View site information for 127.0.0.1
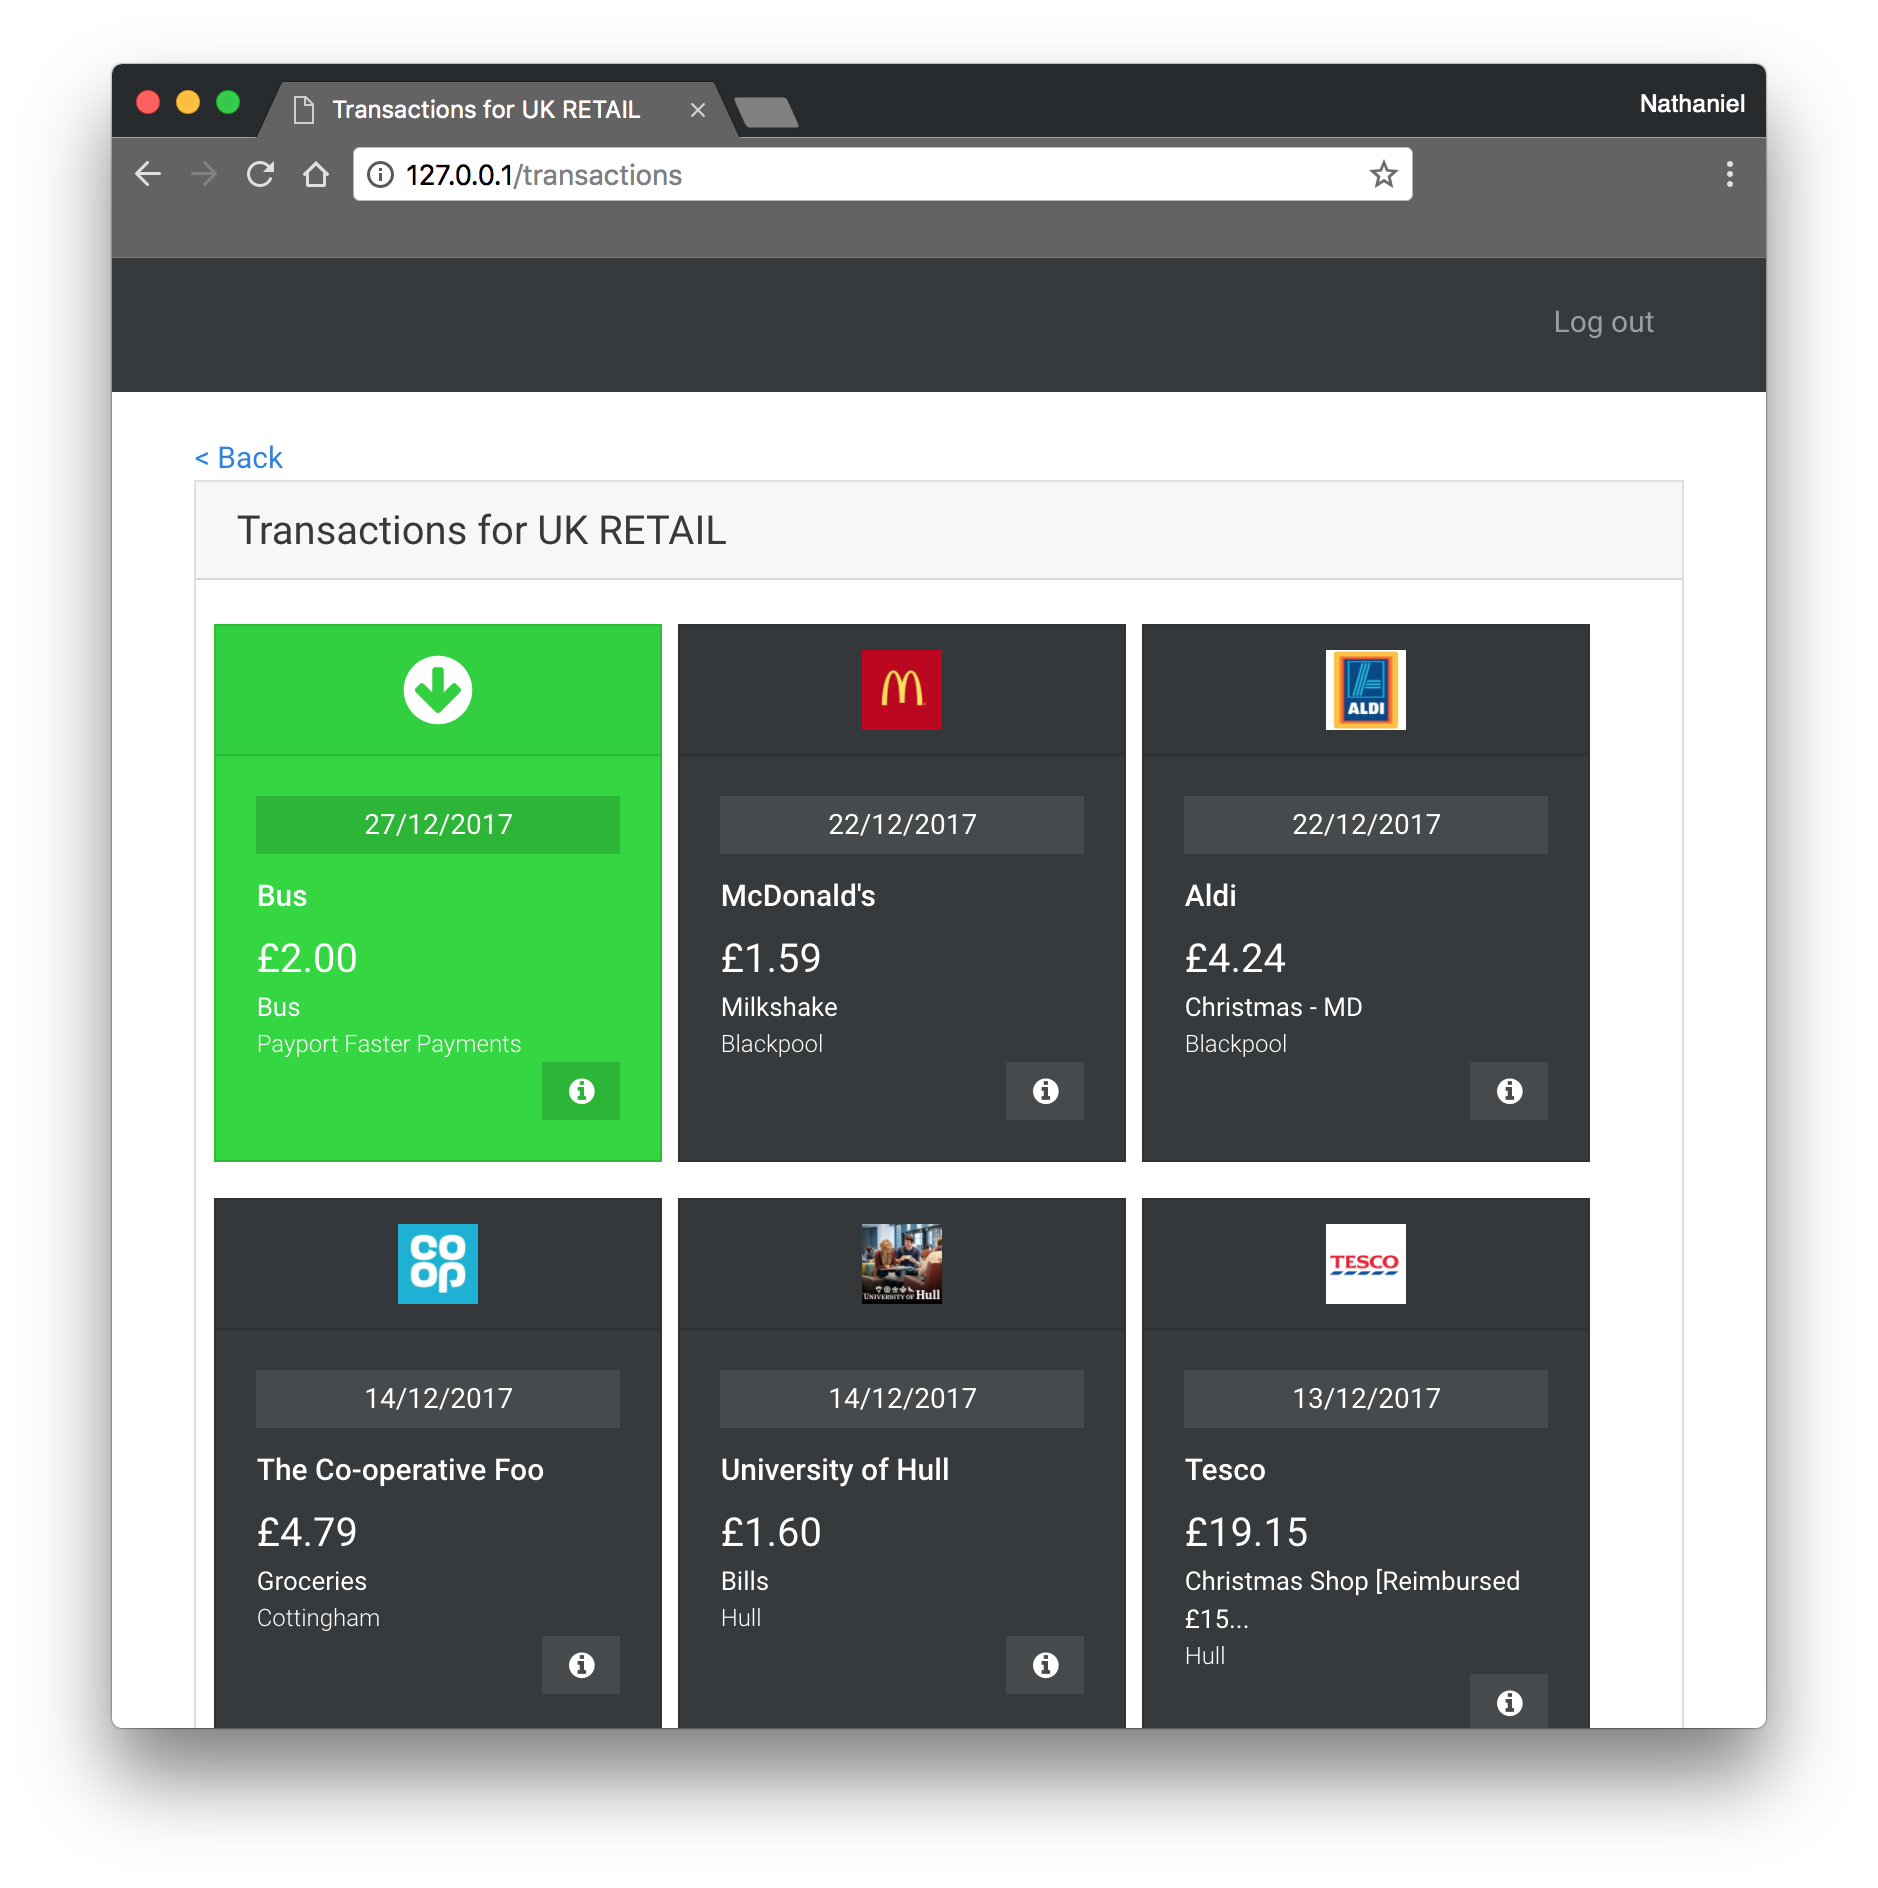The image size is (1878, 1888). [380, 175]
